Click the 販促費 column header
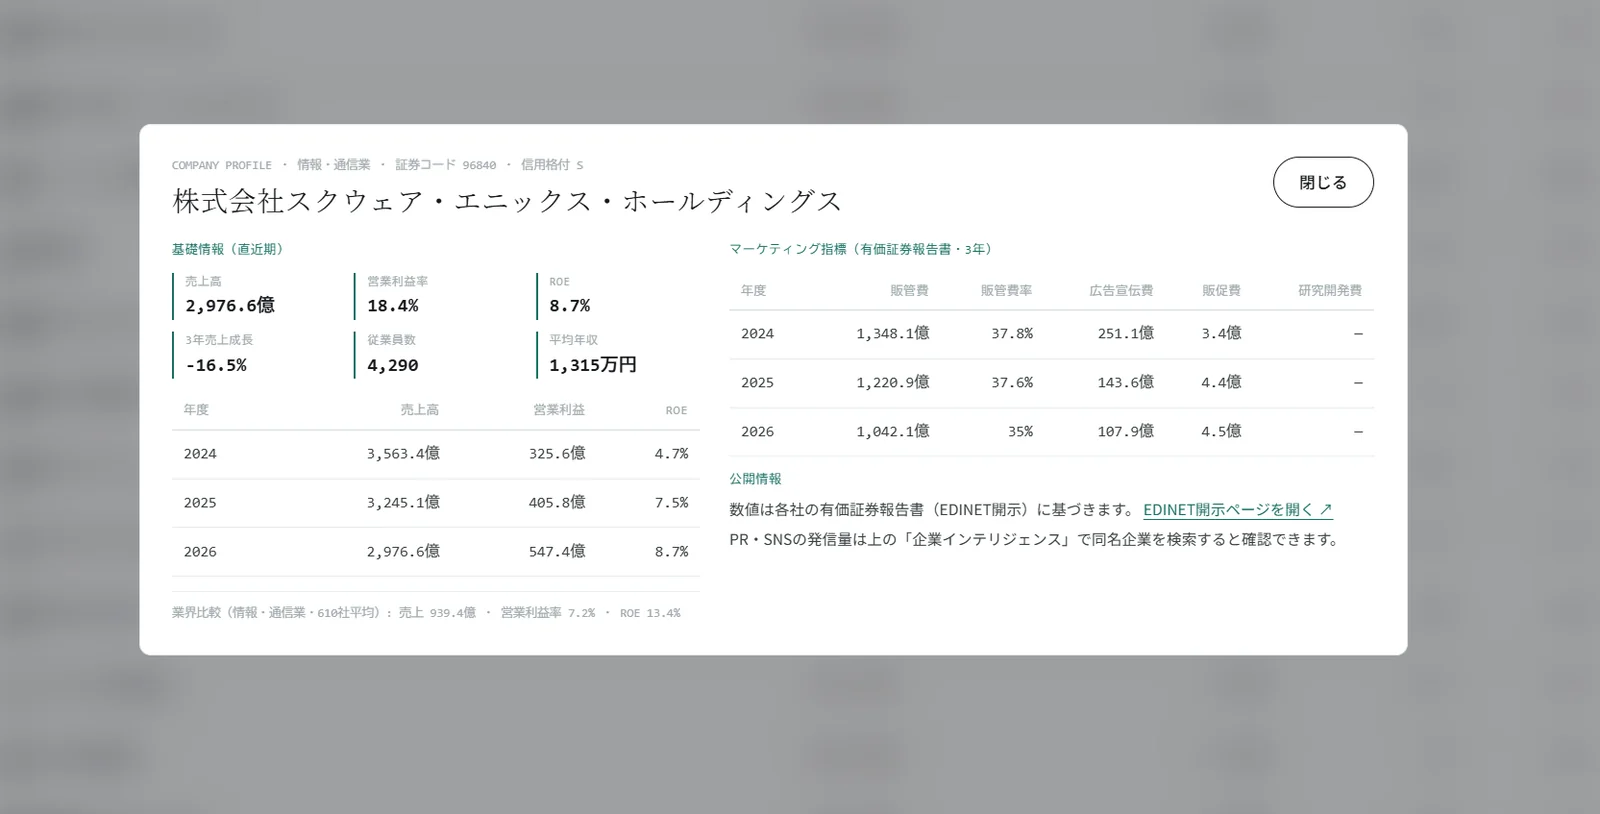The image size is (1600, 814). pos(1221,290)
